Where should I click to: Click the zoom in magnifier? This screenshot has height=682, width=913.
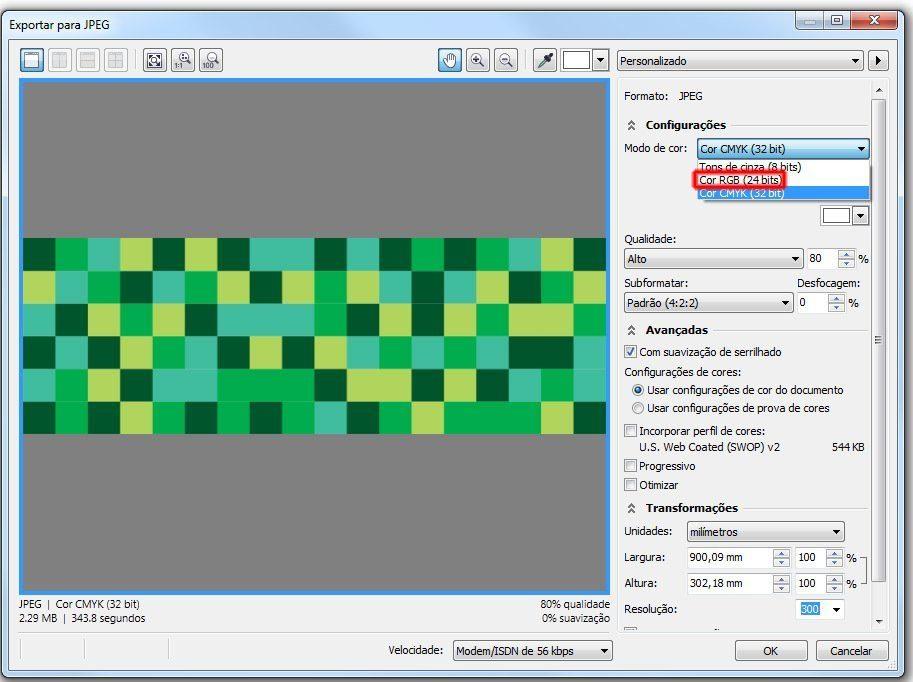point(477,60)
